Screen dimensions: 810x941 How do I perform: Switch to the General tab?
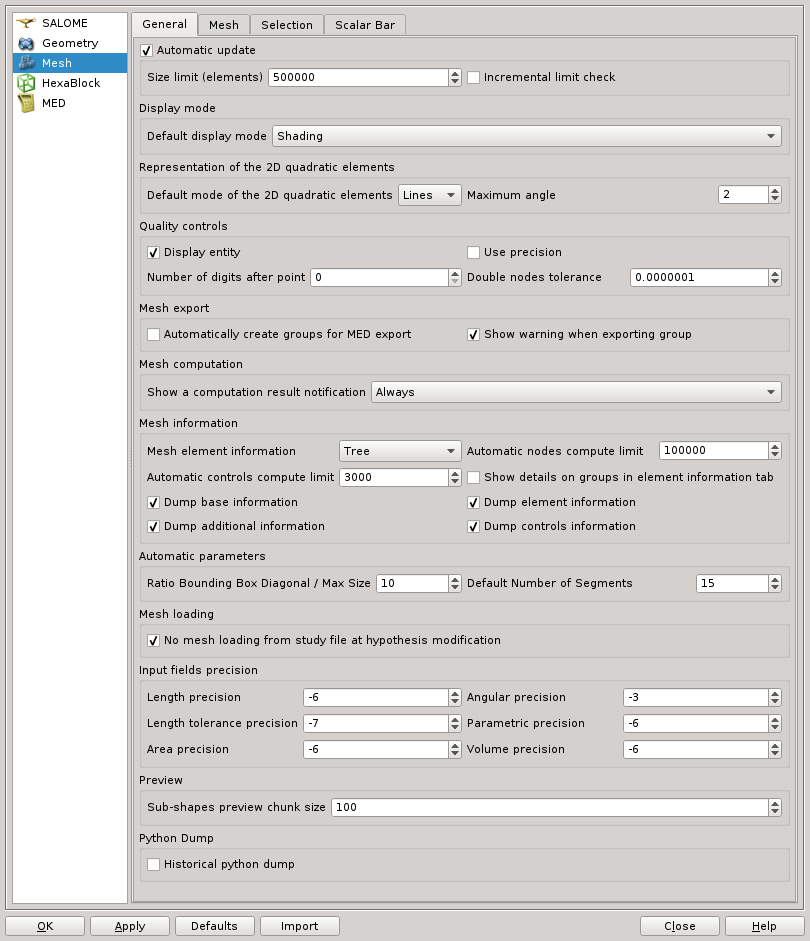(x=164, y=24)
